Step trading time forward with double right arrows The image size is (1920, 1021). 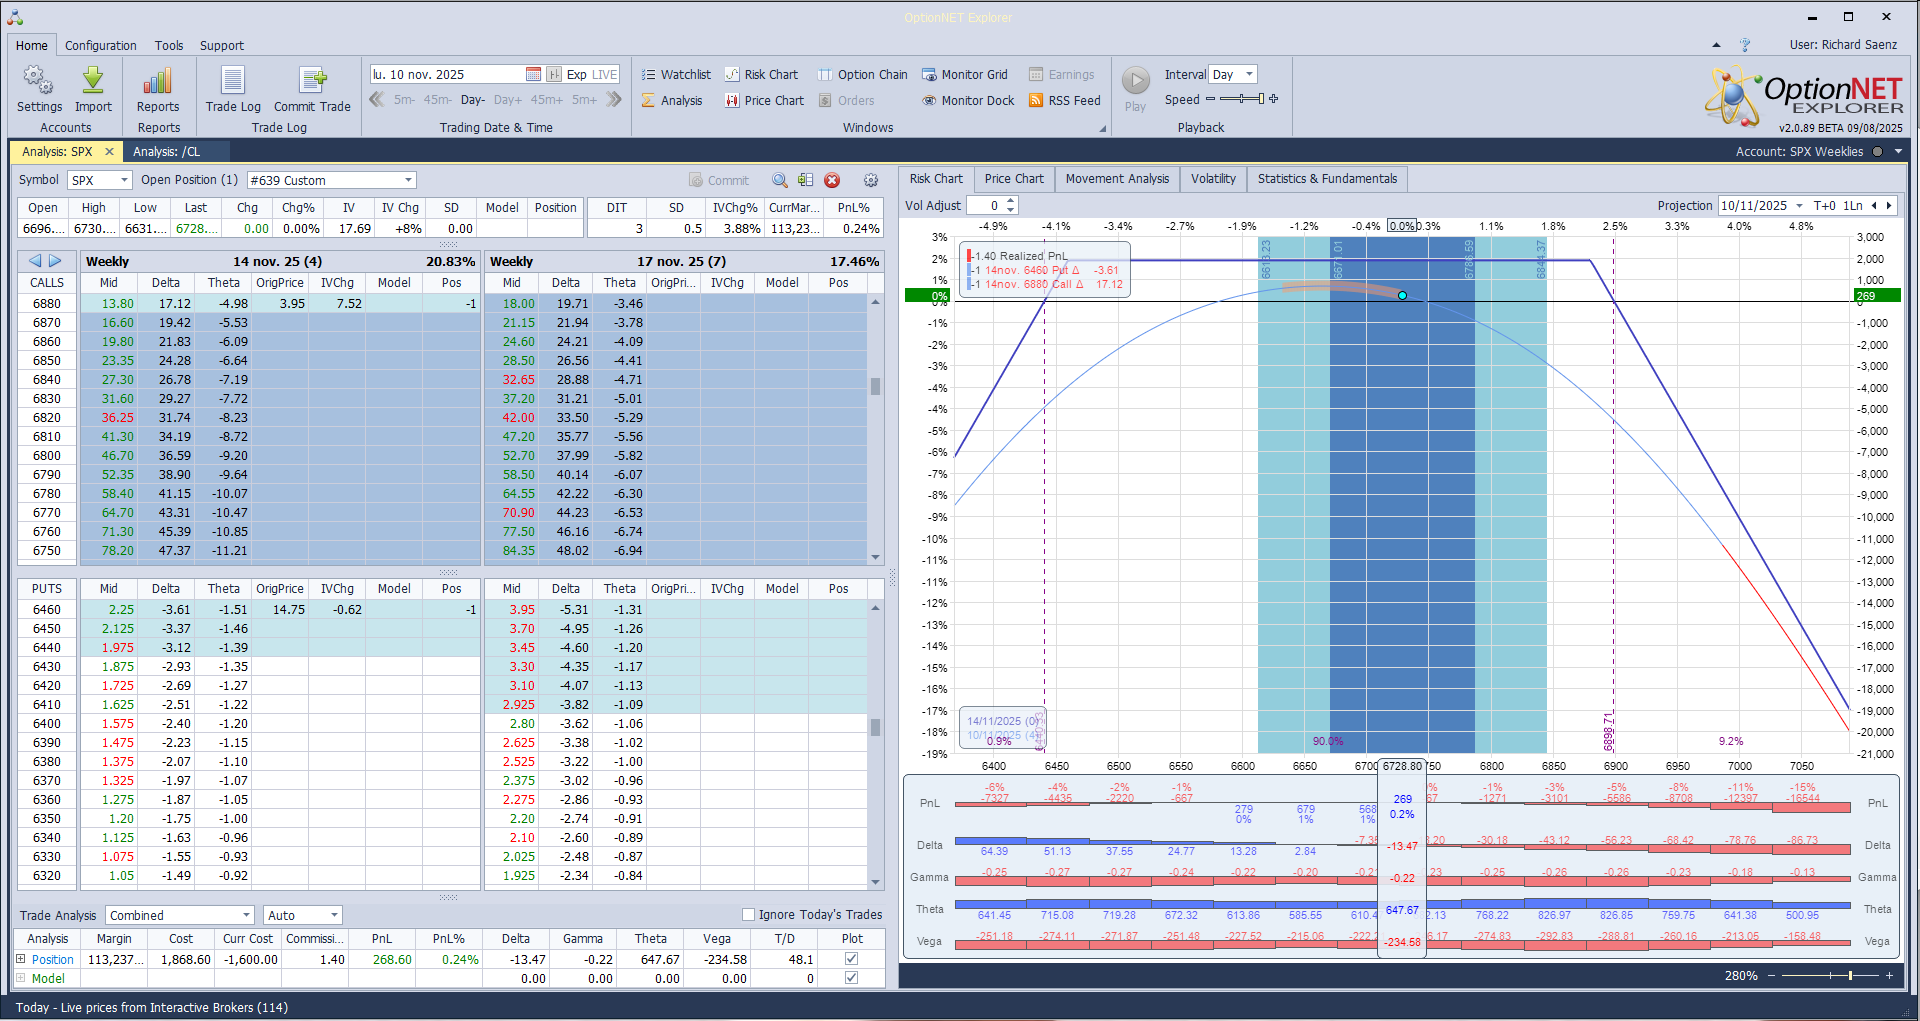[x=614, y=99]
